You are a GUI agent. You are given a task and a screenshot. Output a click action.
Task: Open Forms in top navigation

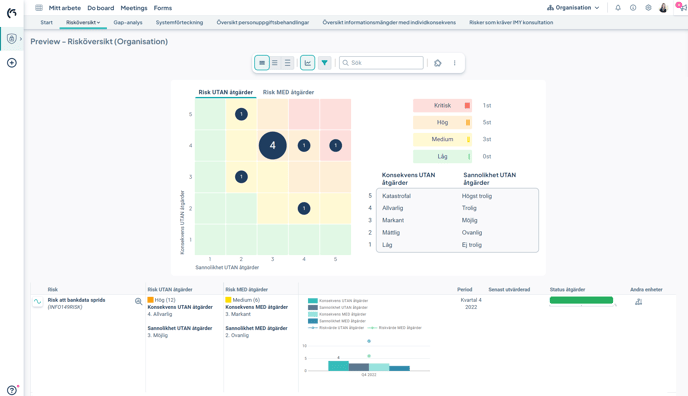163,8
